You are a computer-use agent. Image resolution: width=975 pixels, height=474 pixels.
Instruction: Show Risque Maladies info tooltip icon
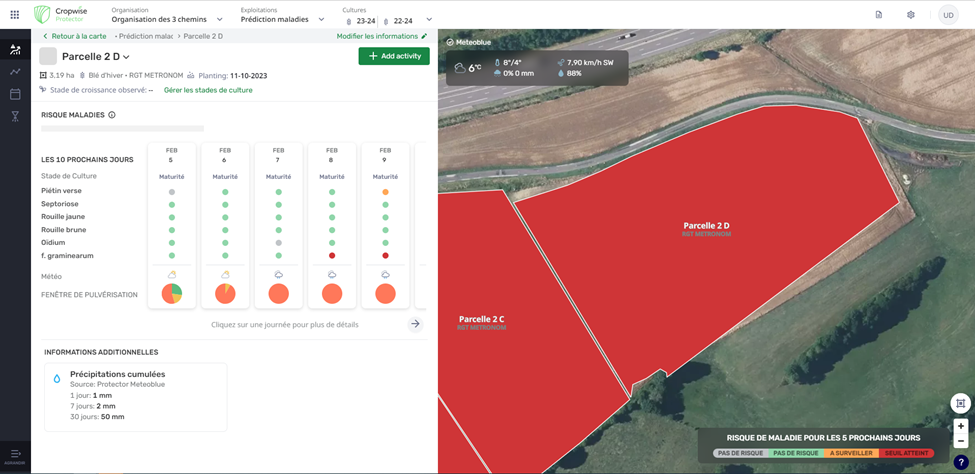[x=112, y=115]
